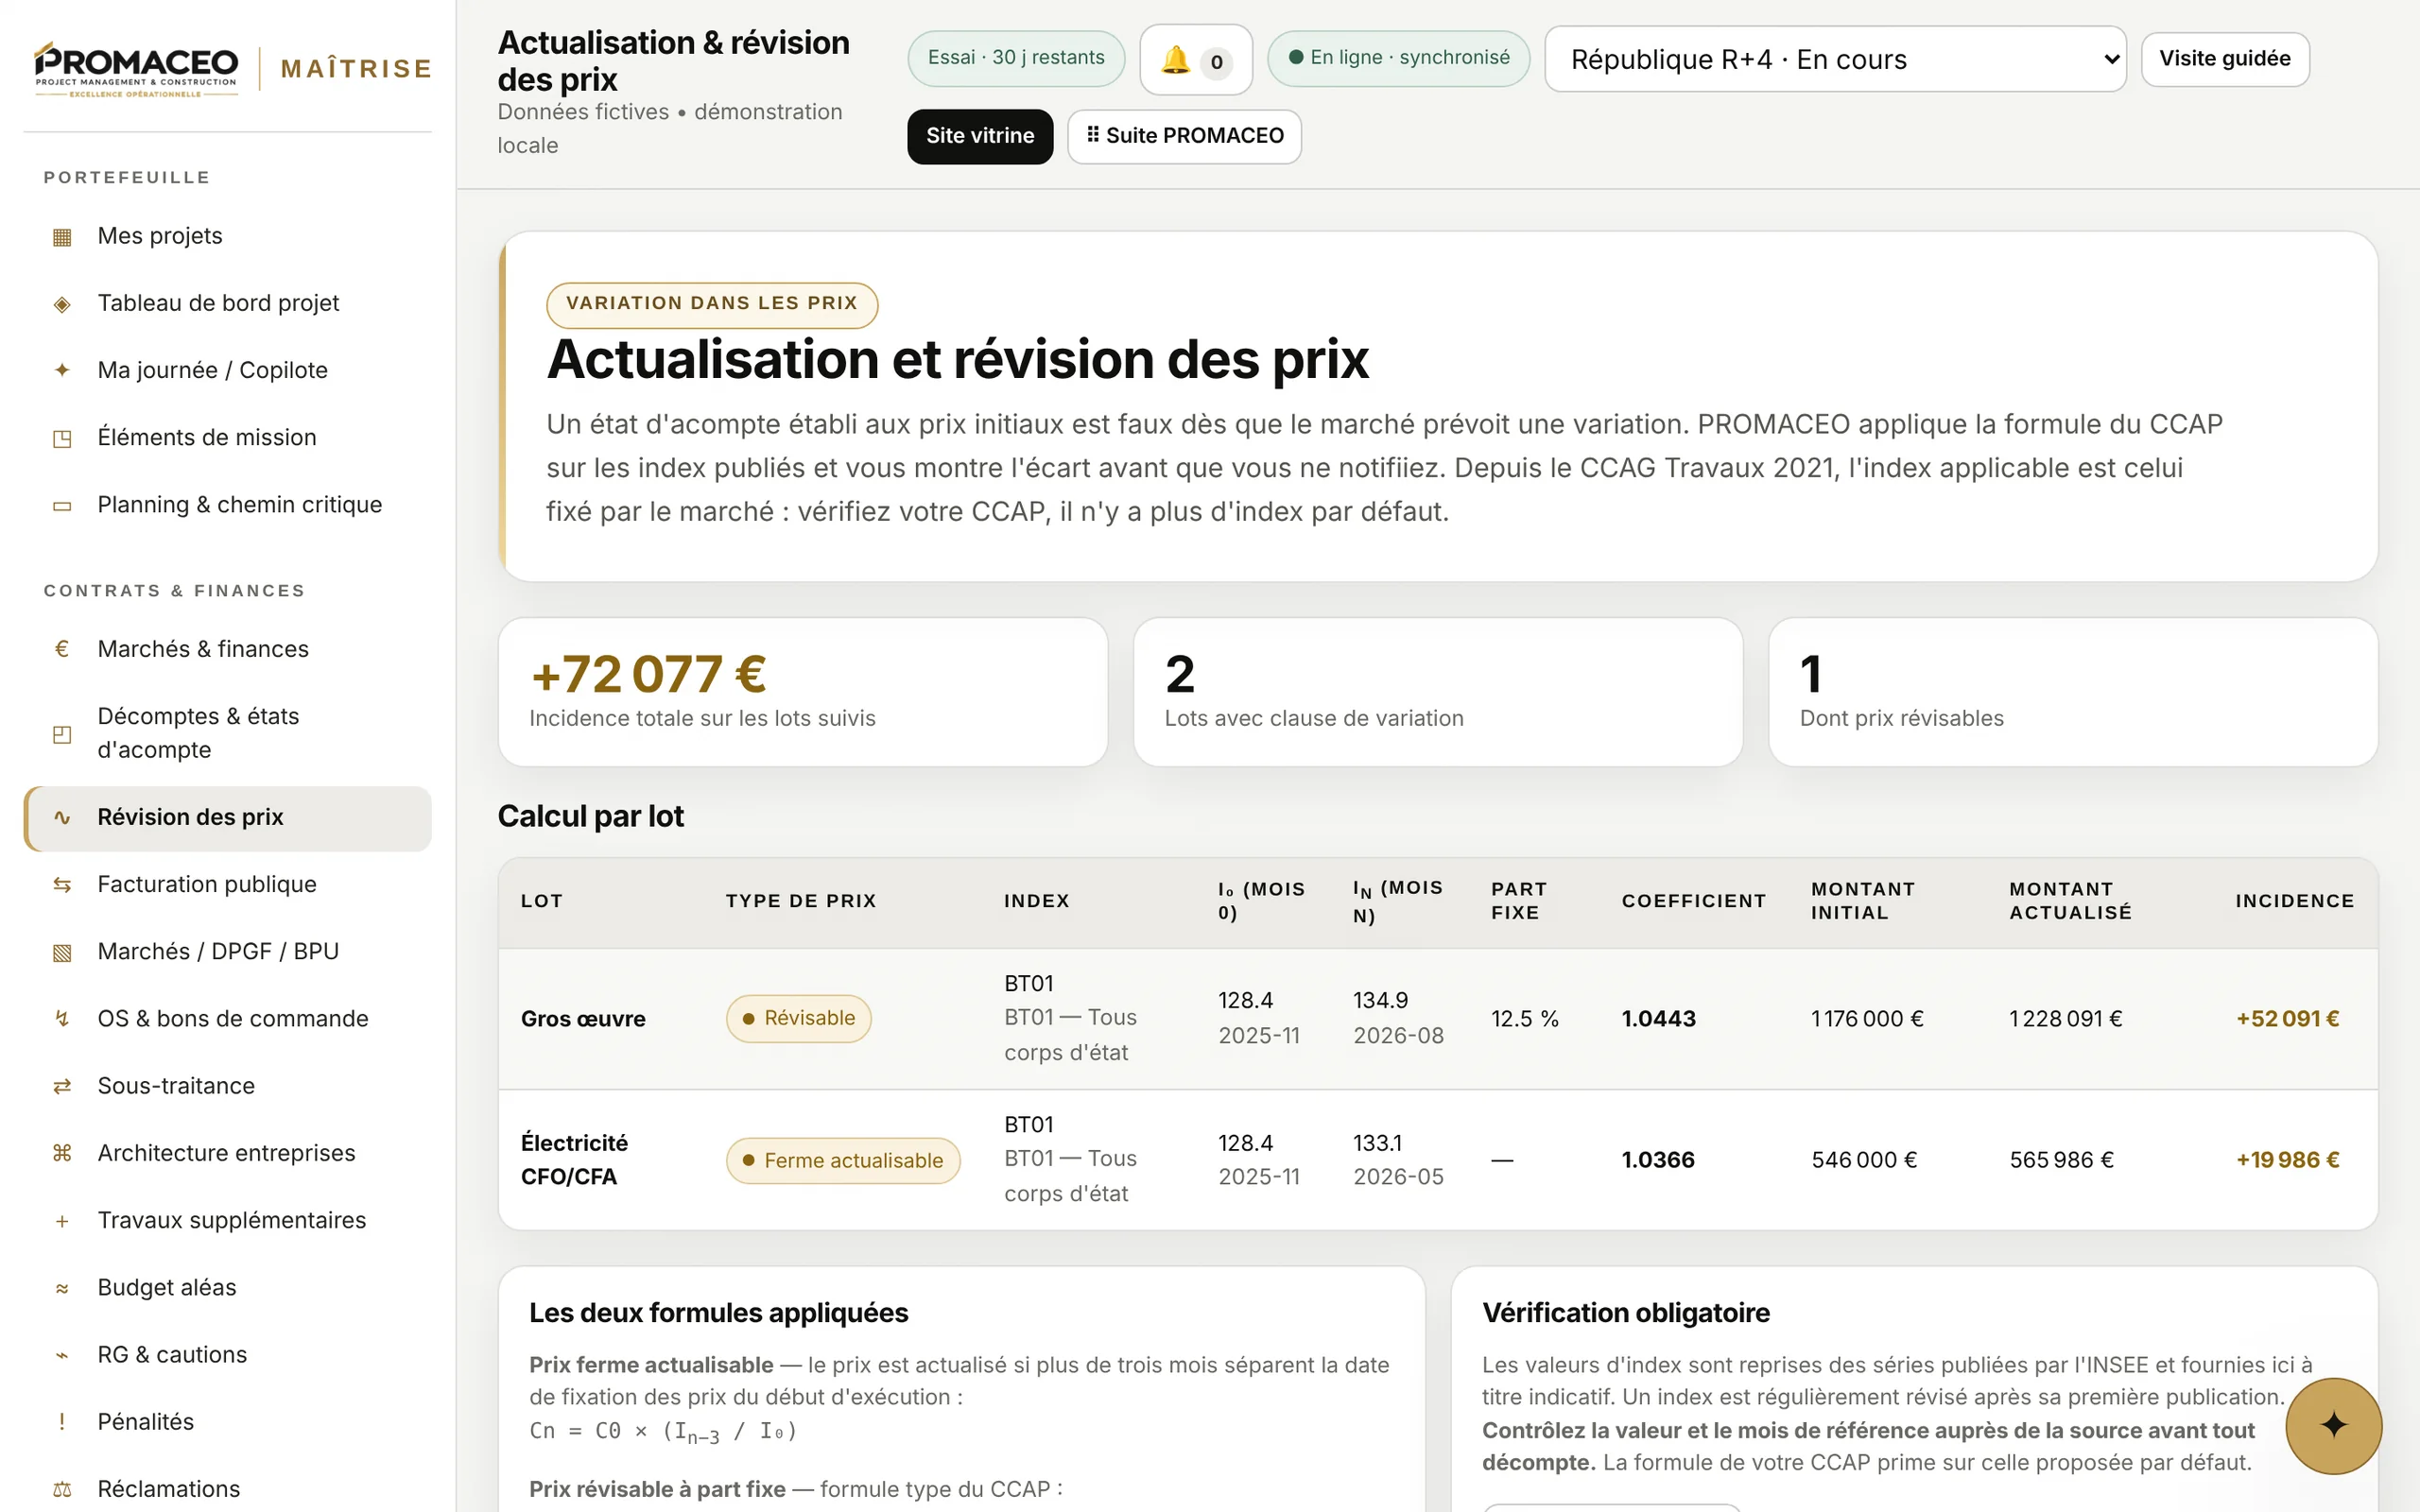Click the Lots avec clause de variation card

(x=1438, y=692)
